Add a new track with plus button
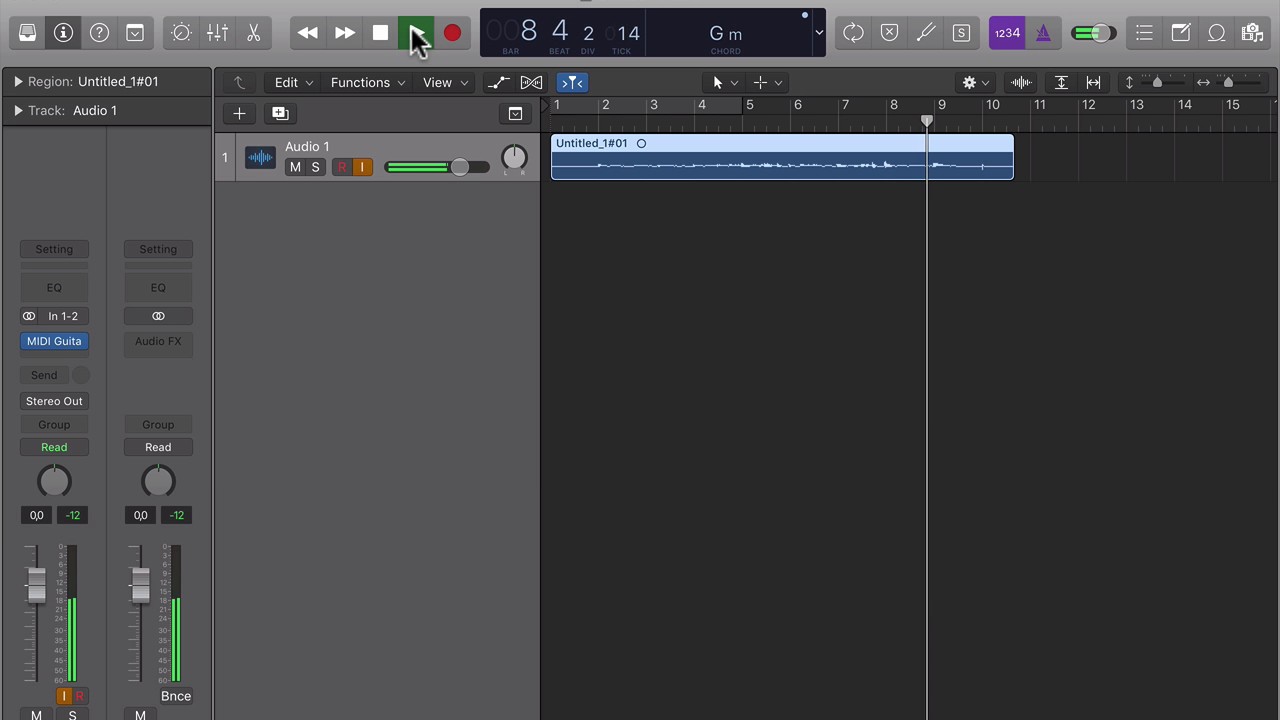This screenshot has height=720, width=1280. click(x=239, y=113)
